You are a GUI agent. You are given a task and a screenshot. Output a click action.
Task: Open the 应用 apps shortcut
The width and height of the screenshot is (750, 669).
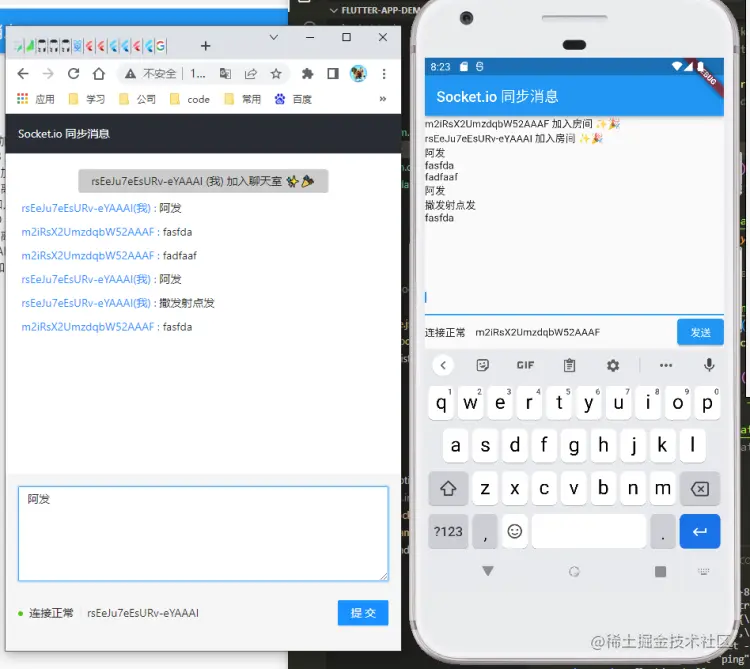coord(35,99)
